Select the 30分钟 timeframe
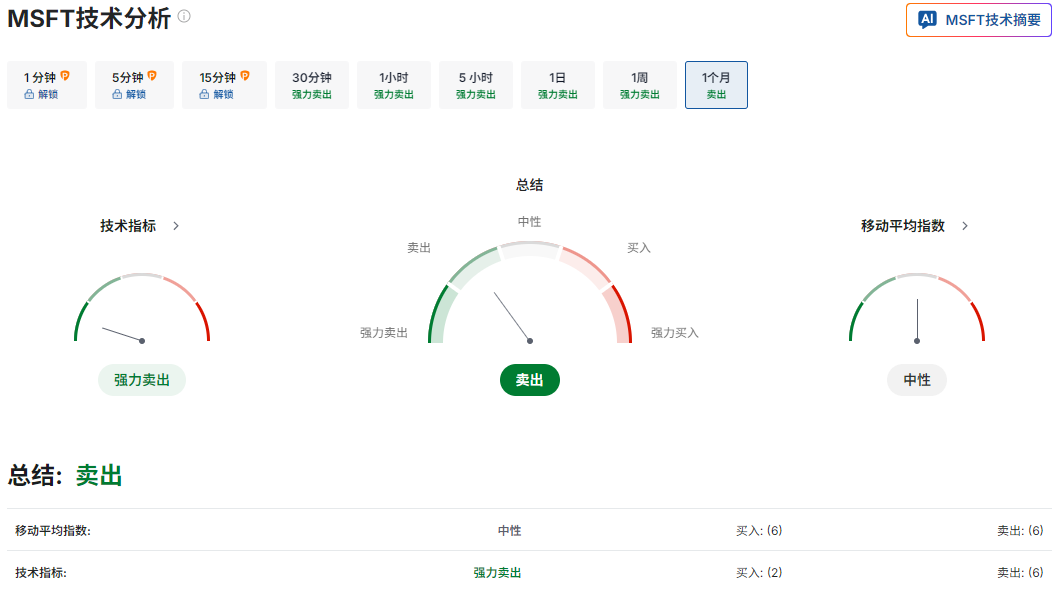Image resolution: width=1059 pixels, height=590 pixels. (x=311, y=84)
